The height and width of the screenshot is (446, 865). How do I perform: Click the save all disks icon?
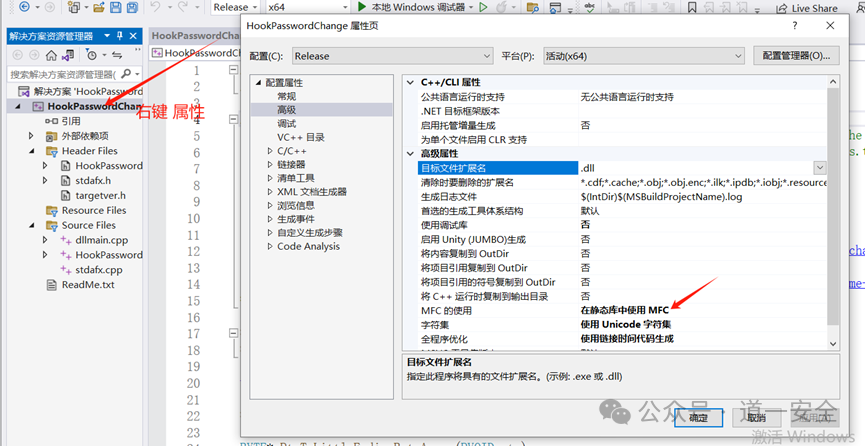click(132, 7)
